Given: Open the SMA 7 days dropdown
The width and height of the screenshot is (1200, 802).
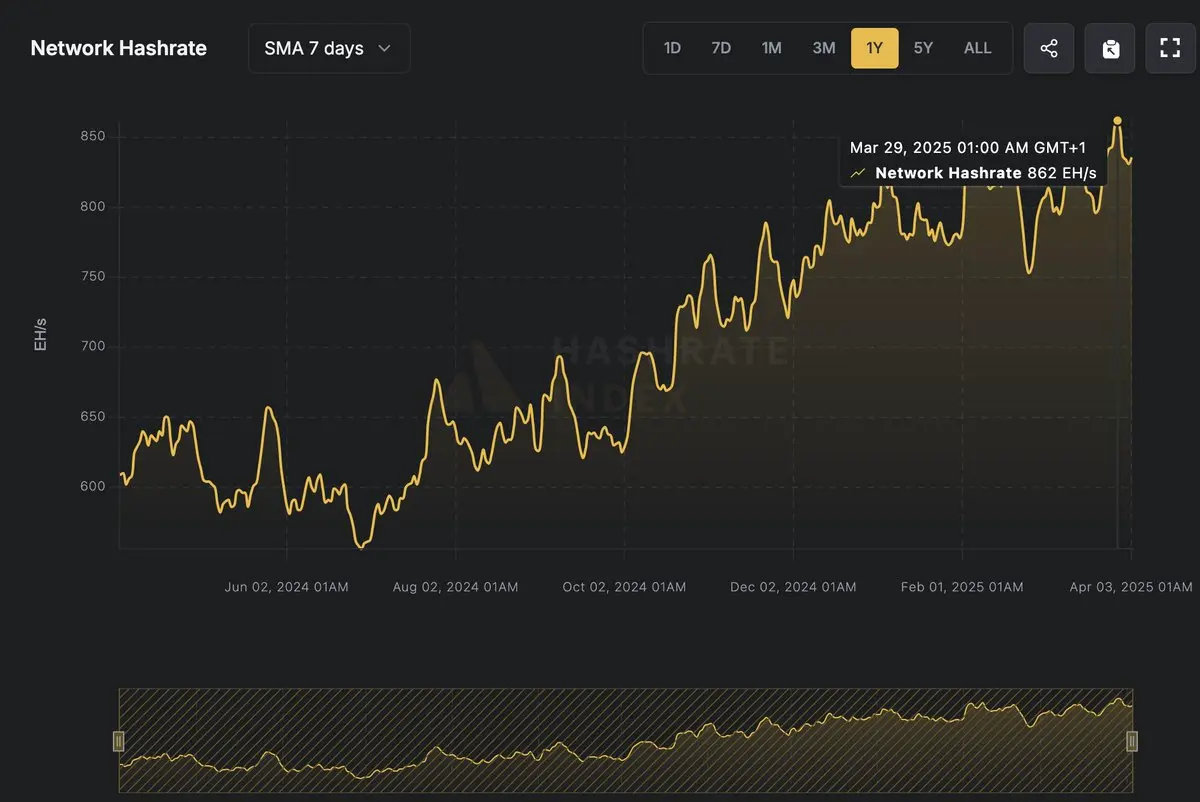Looking at the screenshot, I should pos(329,48).
